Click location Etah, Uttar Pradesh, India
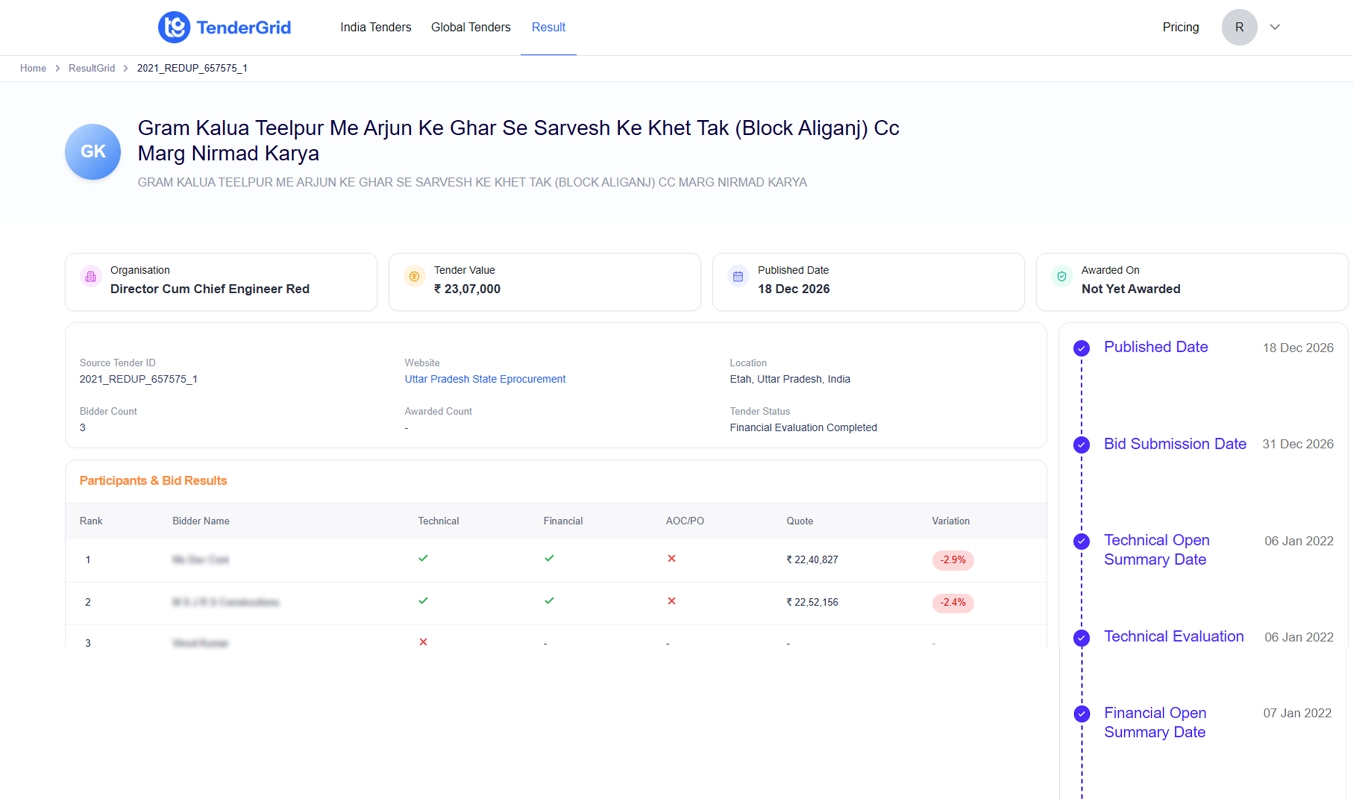Viewport: 1353px width, 800px height. tap(790, 379)
